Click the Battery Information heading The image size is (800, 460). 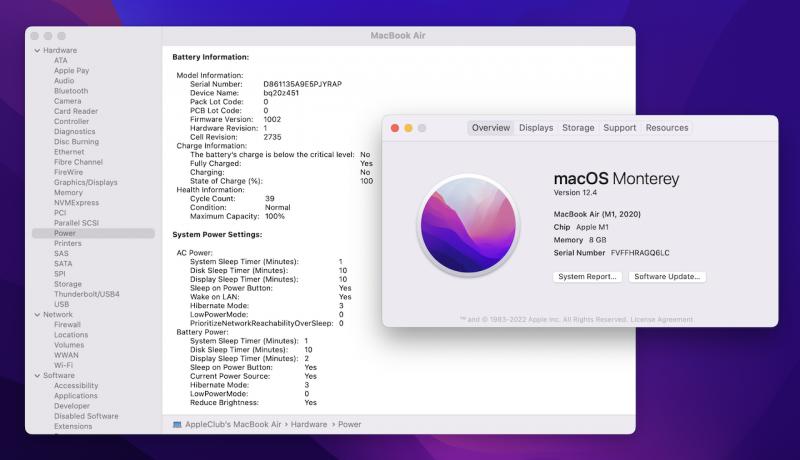point(211,57)
